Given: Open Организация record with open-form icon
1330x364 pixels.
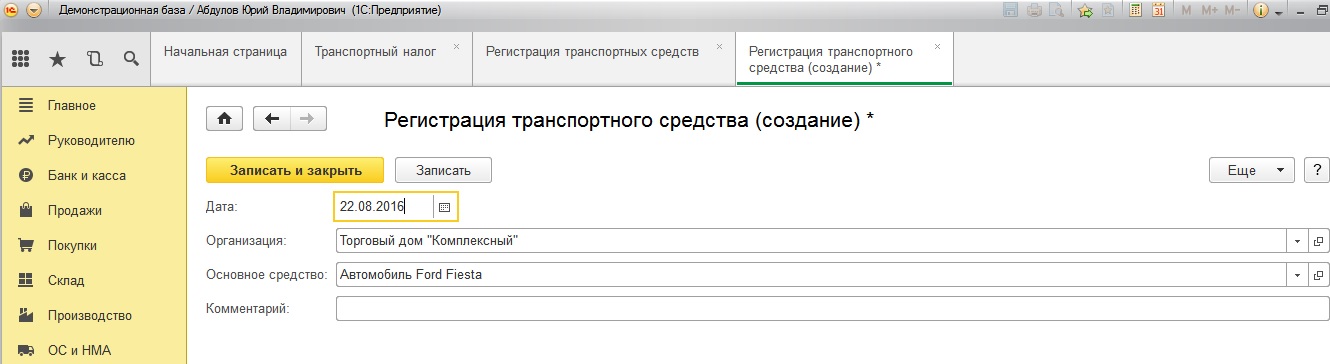Looking at the screenshot, I should [x=1318, y=241].
